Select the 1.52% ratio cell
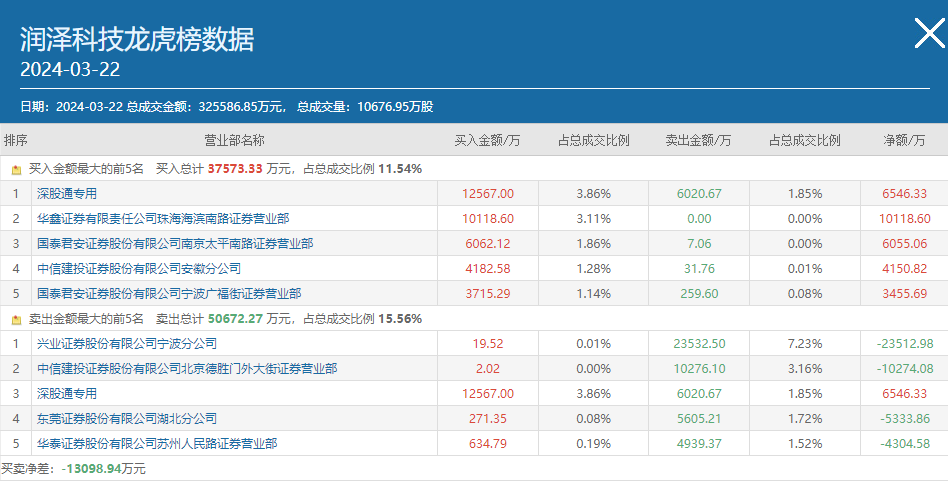This screenshot has width=948, height=485. (x=805, y=443)
